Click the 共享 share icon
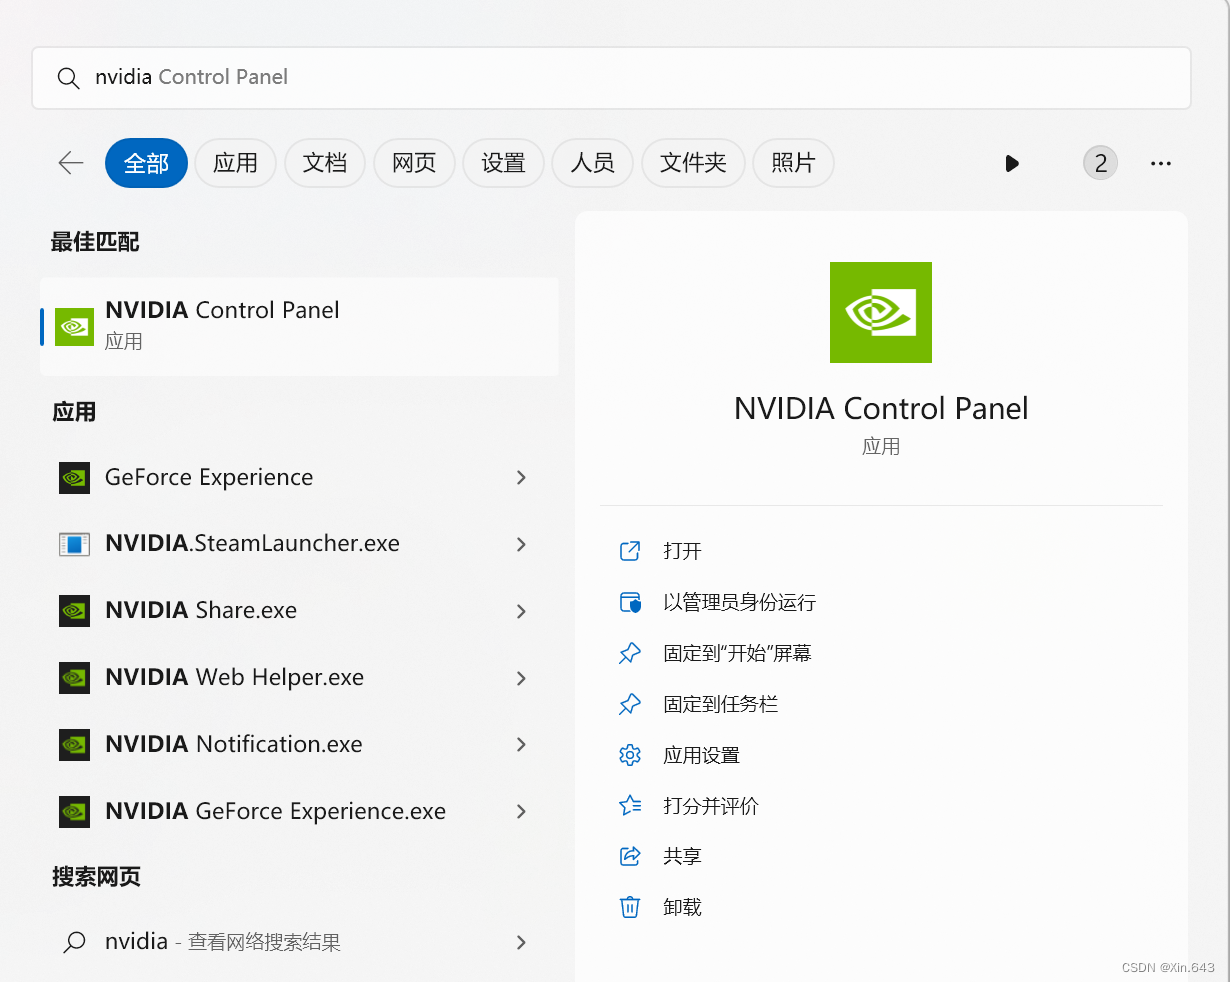Viewport: 1230px width, 982px height. (630, 856)
